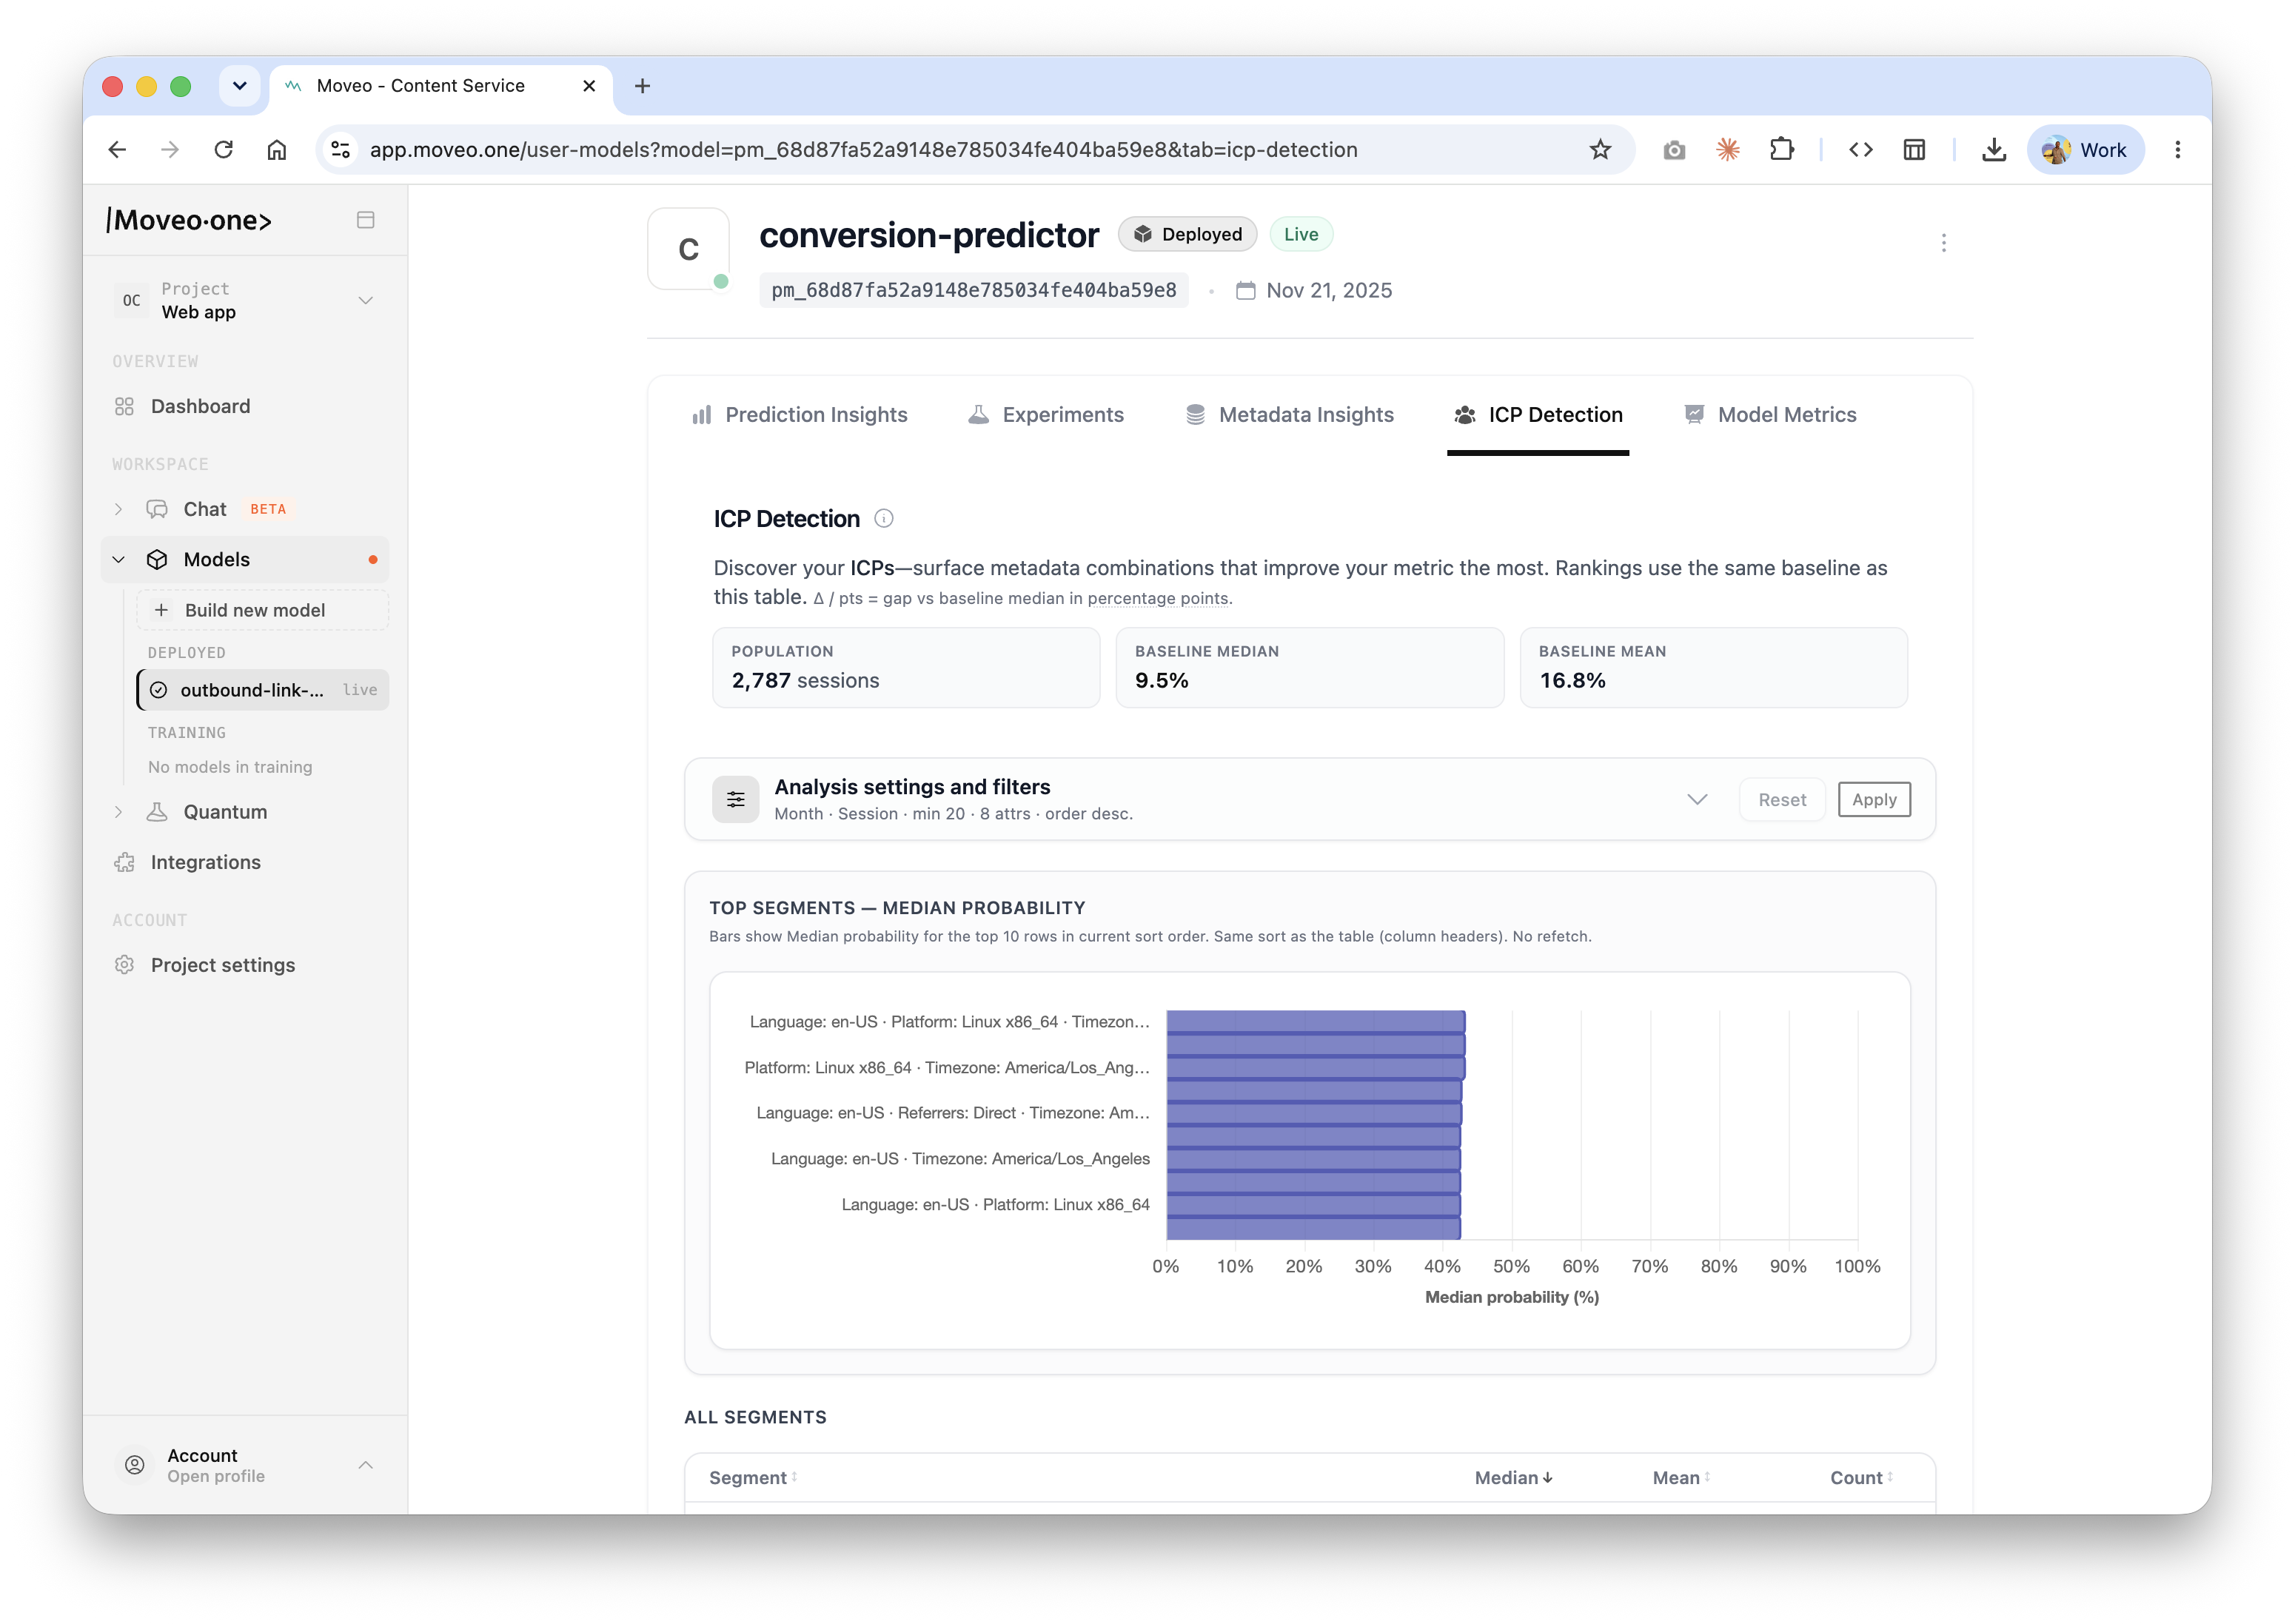Screen dimensions: 2295x1624
Task: Open Quantum flask icon
Action: 157,812
